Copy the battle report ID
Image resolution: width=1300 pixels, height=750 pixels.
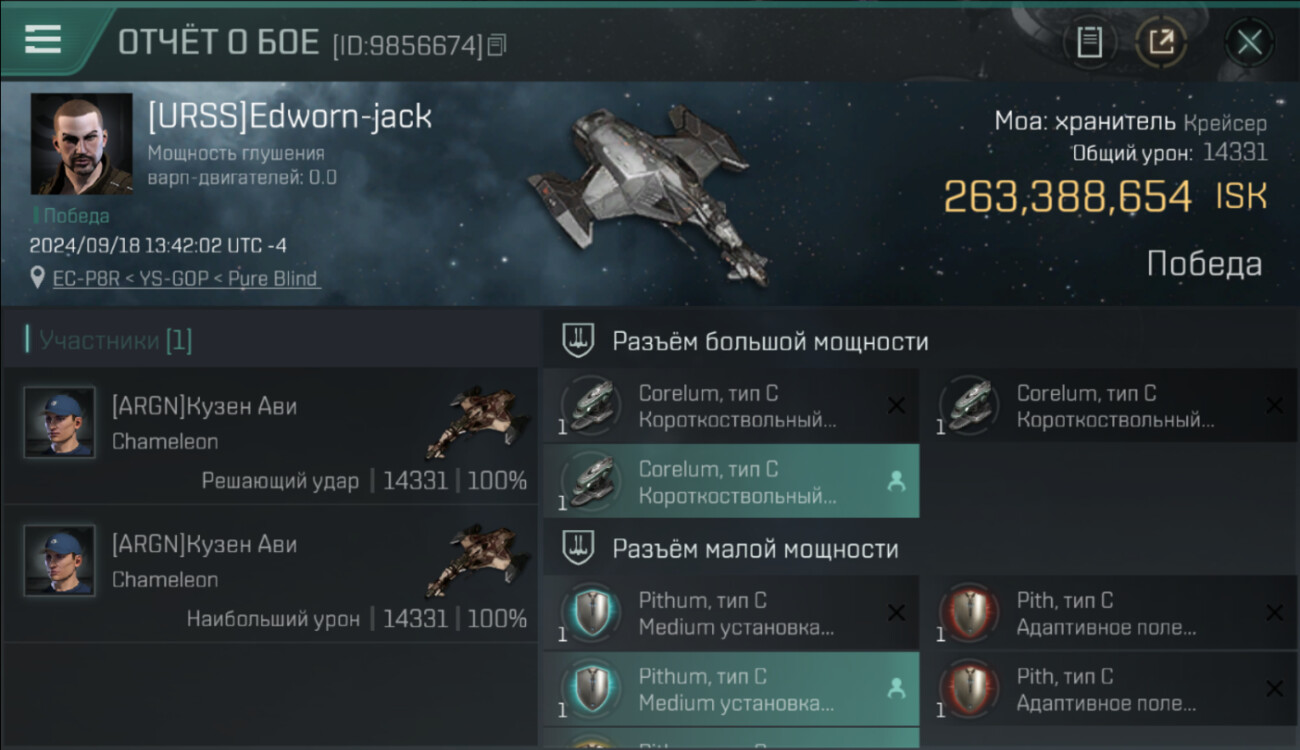[x=497, y=45]
